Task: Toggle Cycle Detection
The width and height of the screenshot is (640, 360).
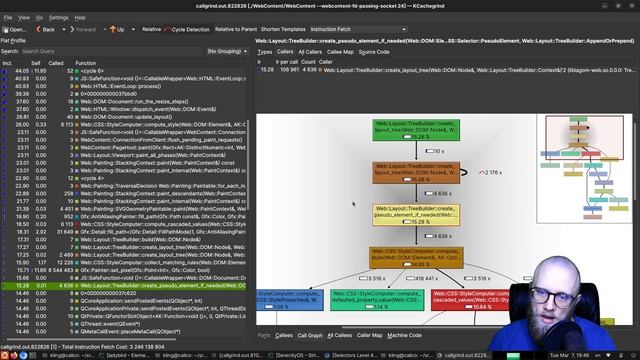Action: 187,29
